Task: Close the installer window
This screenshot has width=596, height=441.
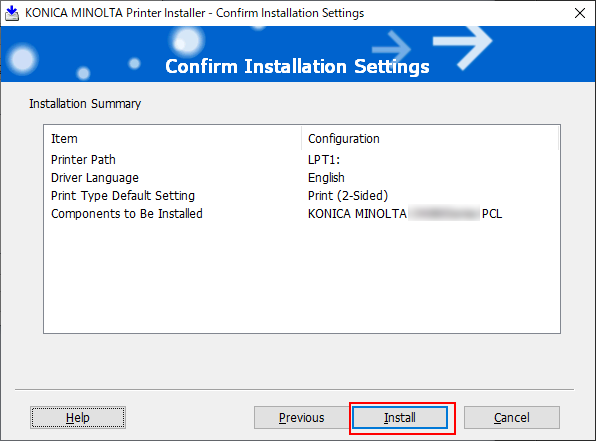Action: tap(580, 13)
